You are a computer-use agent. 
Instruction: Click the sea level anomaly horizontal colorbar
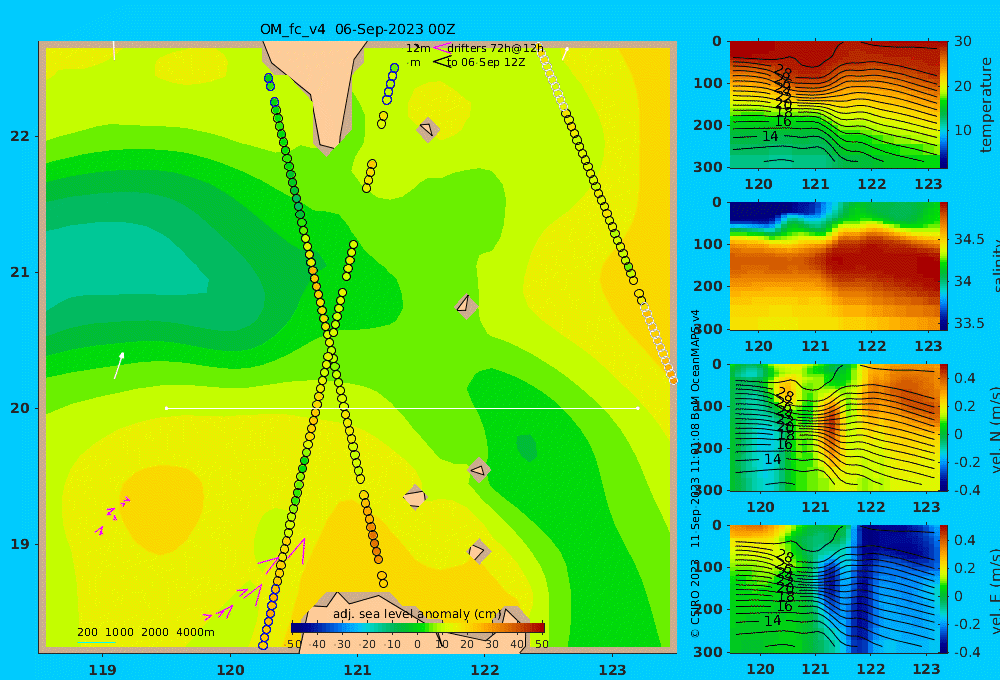point(418,628)
